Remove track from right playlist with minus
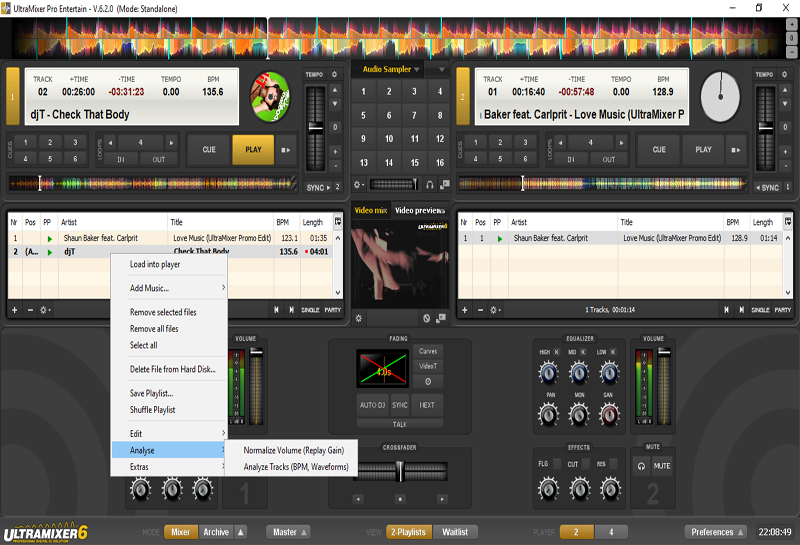The image size is (800, 545). pyautogui.click(x=480, y=310)
